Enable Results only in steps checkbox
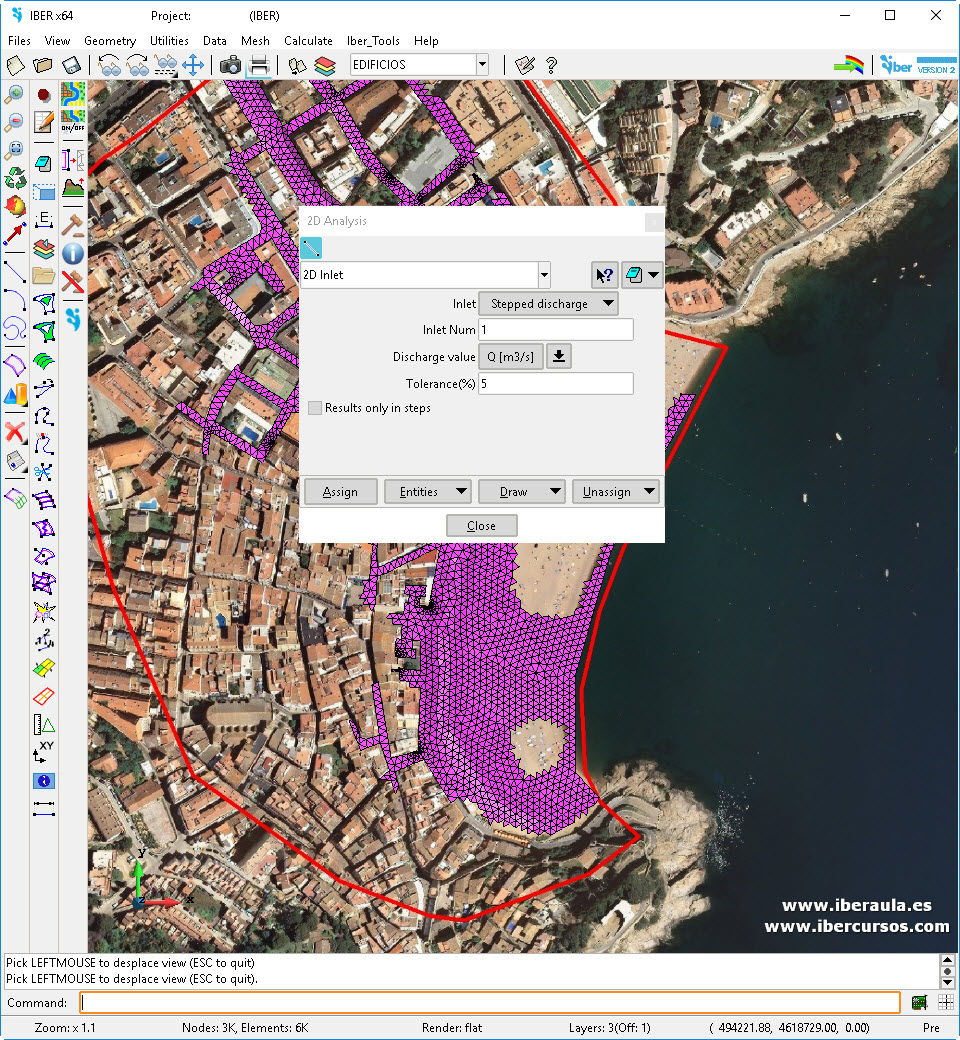The image size is (960, 1040). tap(315, 408)
